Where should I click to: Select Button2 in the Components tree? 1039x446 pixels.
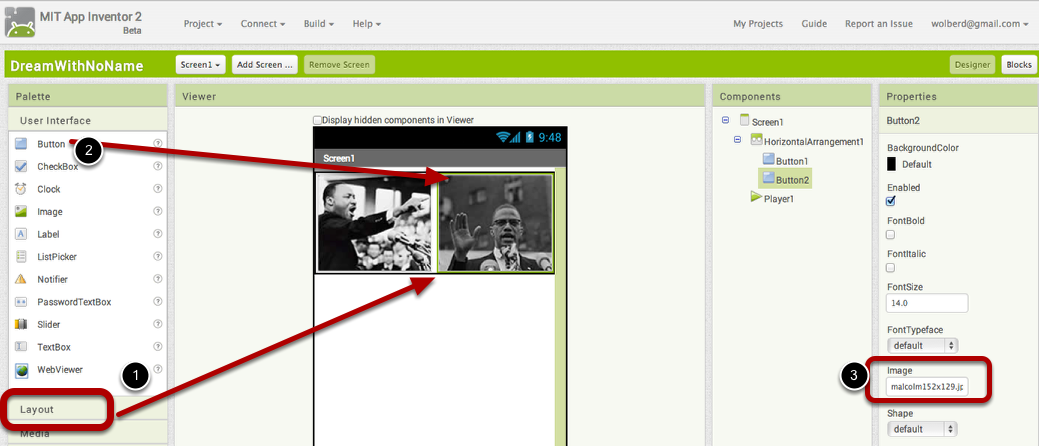pos(792,179)
